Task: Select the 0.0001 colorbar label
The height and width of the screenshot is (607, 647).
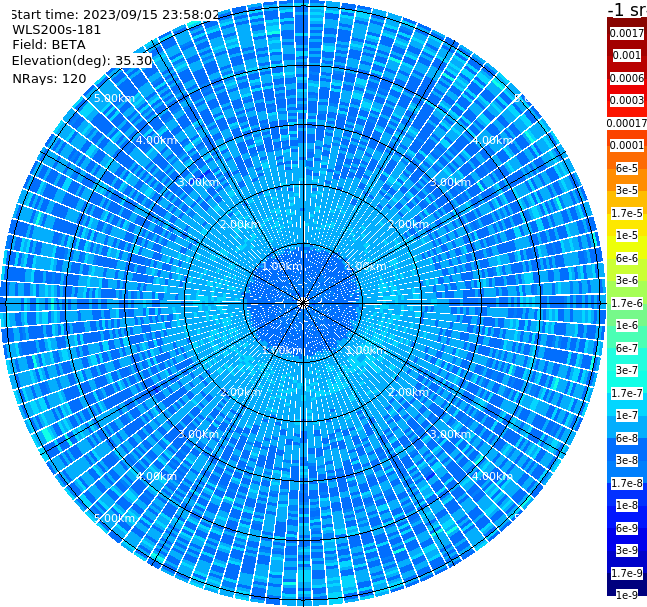Action: [627, 145]
